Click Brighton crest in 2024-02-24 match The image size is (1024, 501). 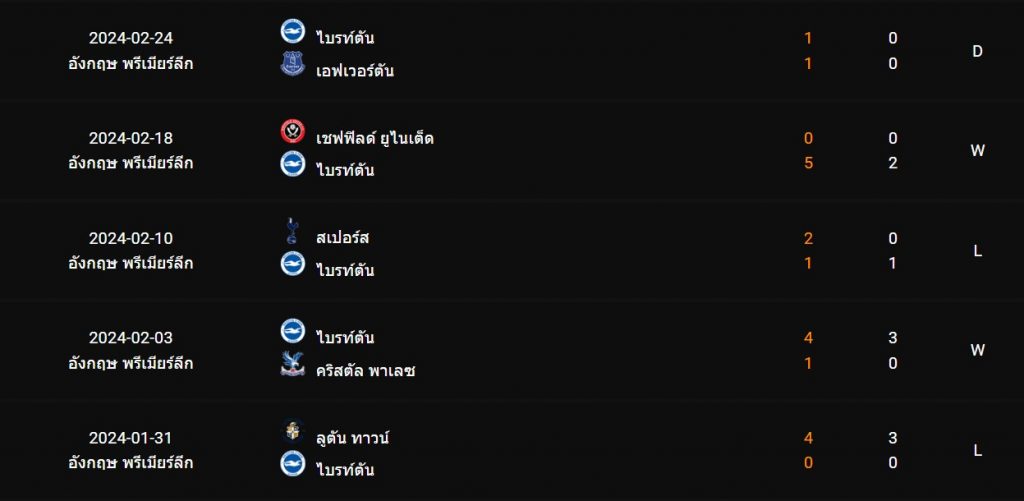pyautogui.click(x=292, y=32)
